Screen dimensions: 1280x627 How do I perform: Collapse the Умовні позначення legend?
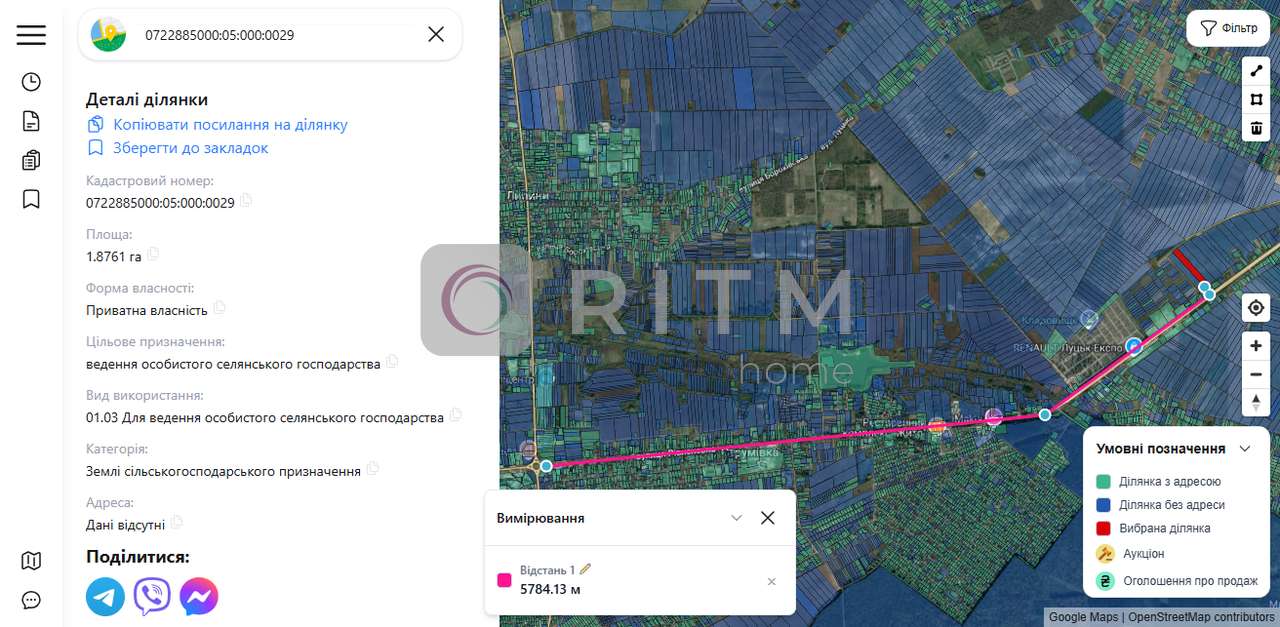tap(1245, 449)
